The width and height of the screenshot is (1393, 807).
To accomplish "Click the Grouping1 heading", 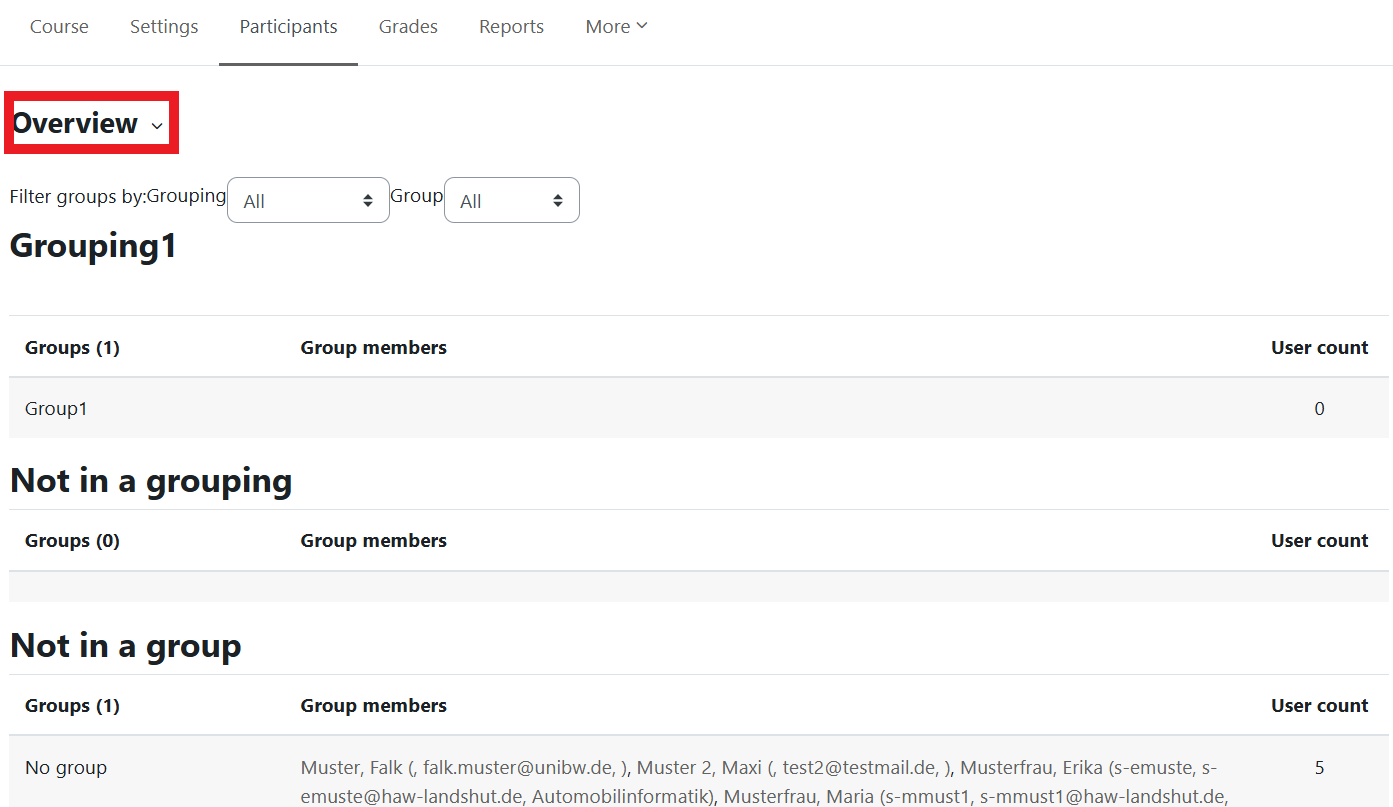I will (93, 246).
